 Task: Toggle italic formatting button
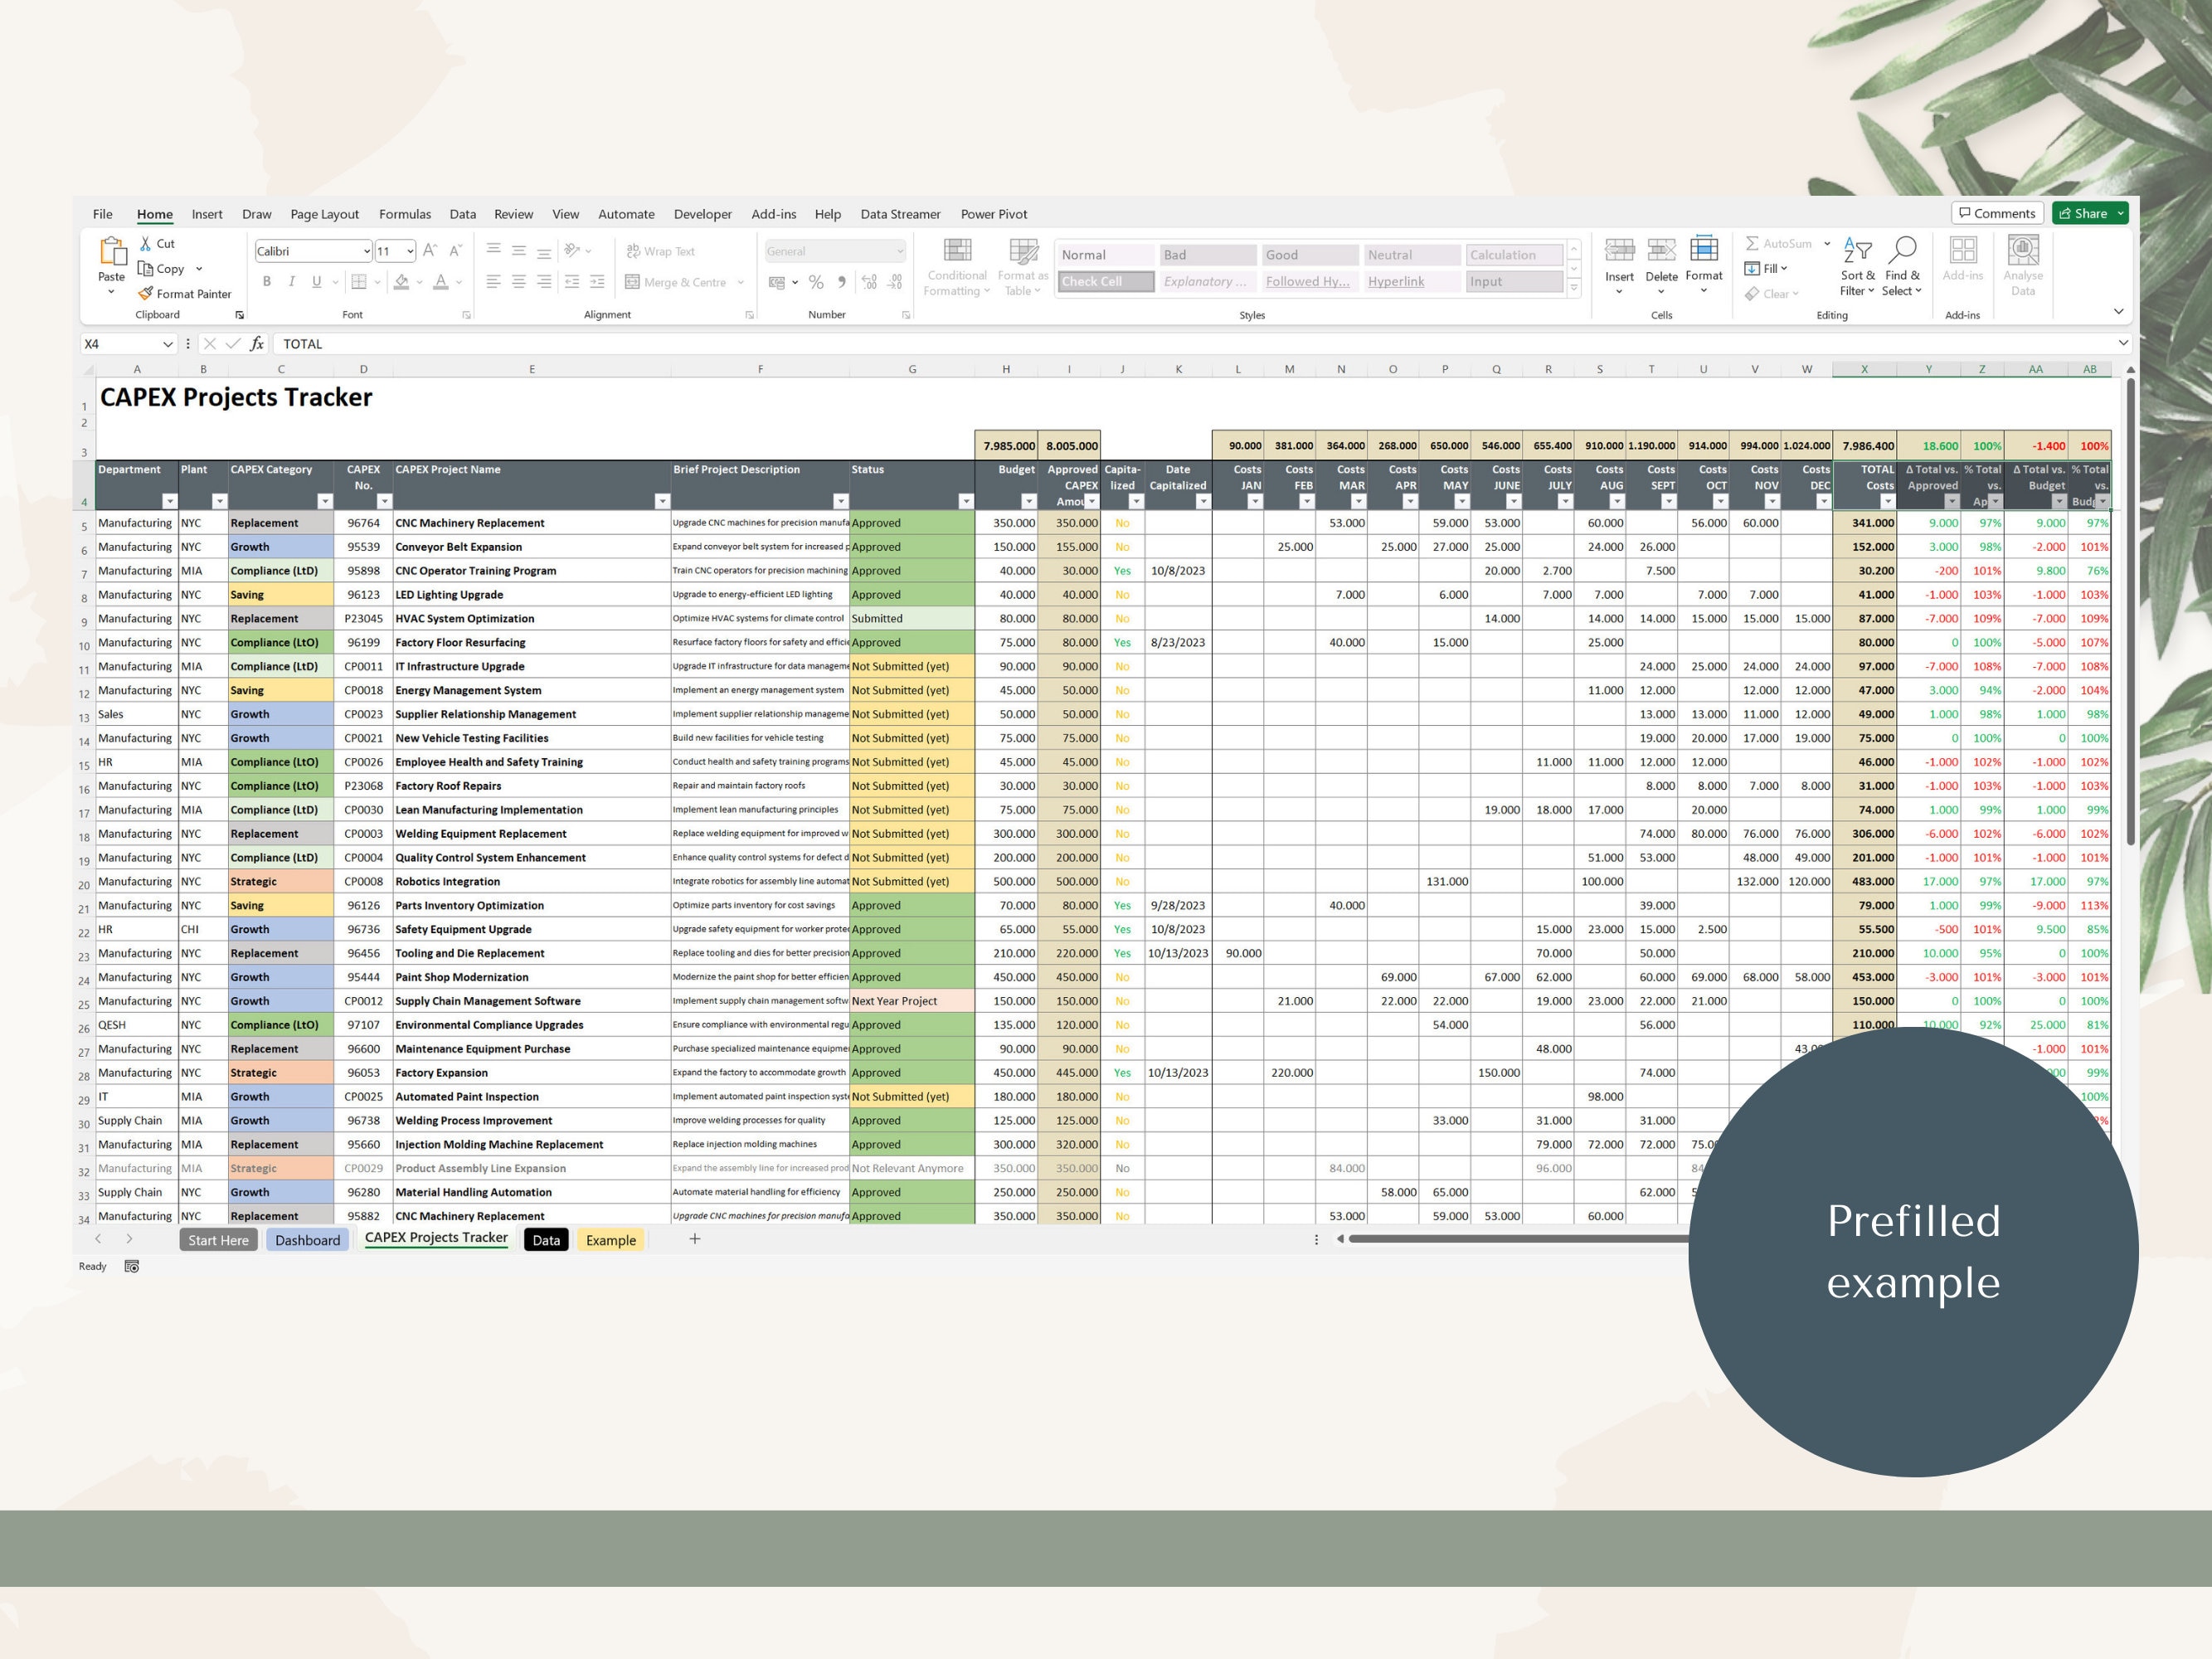[291, 282]
